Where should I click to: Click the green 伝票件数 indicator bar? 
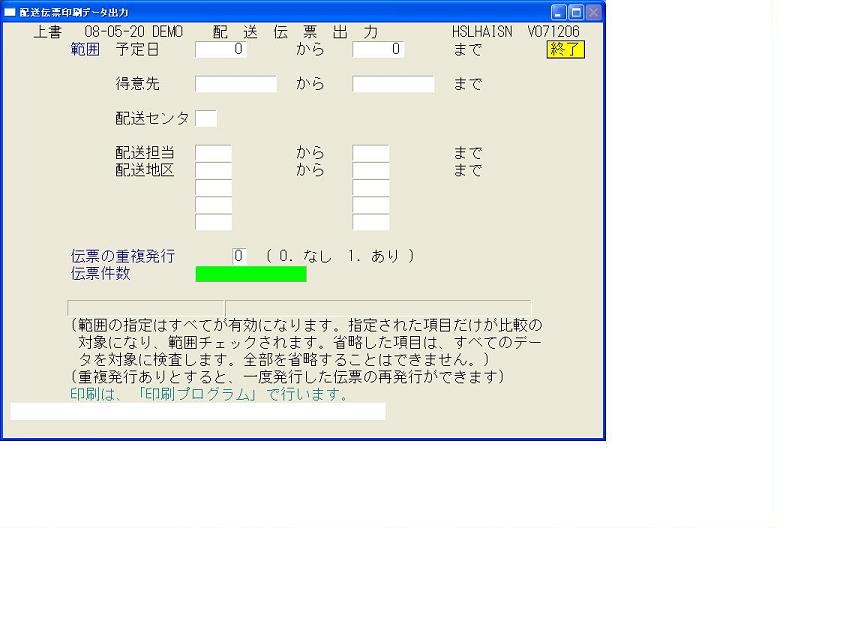click(x=251, y=274)
